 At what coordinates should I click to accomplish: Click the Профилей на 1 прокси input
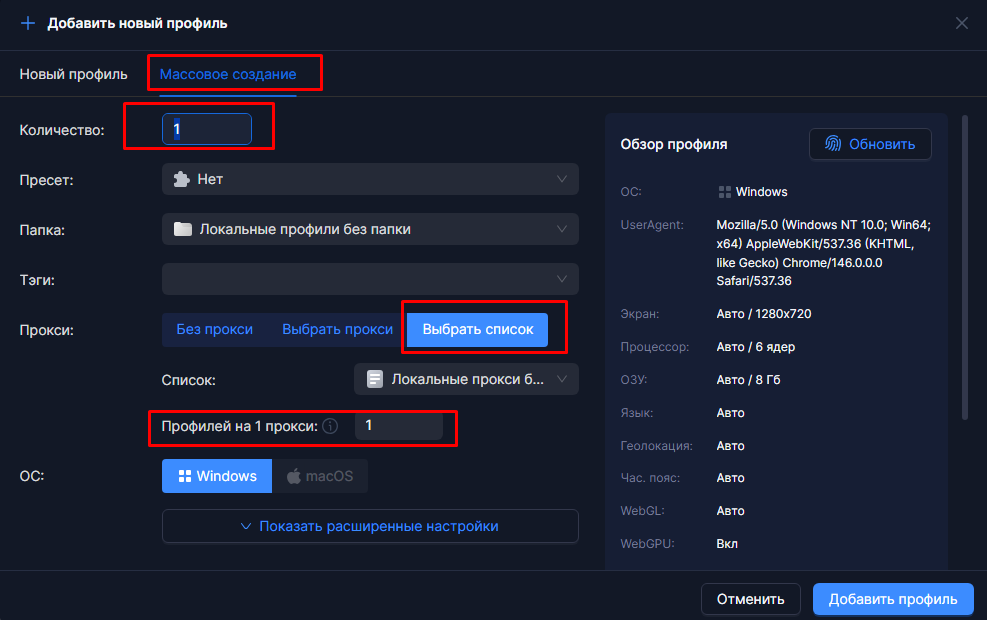398,426
